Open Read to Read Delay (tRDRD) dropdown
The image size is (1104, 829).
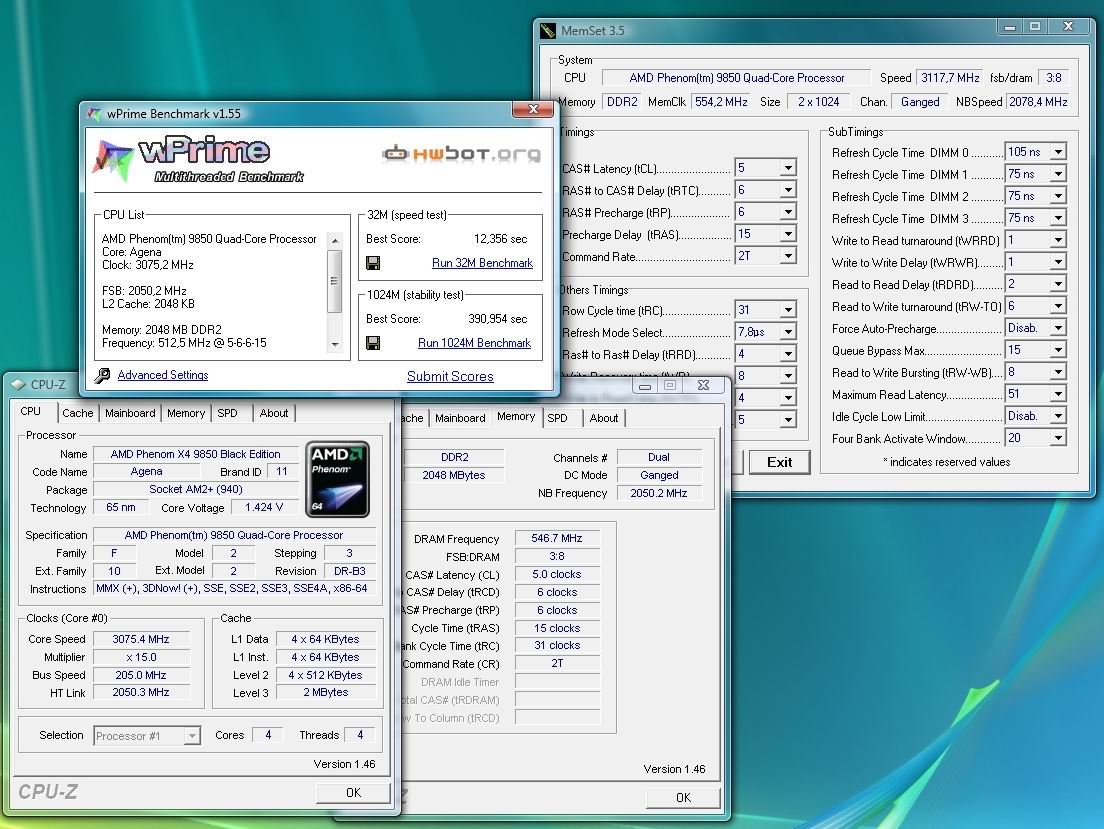(x=1058, y=283)
